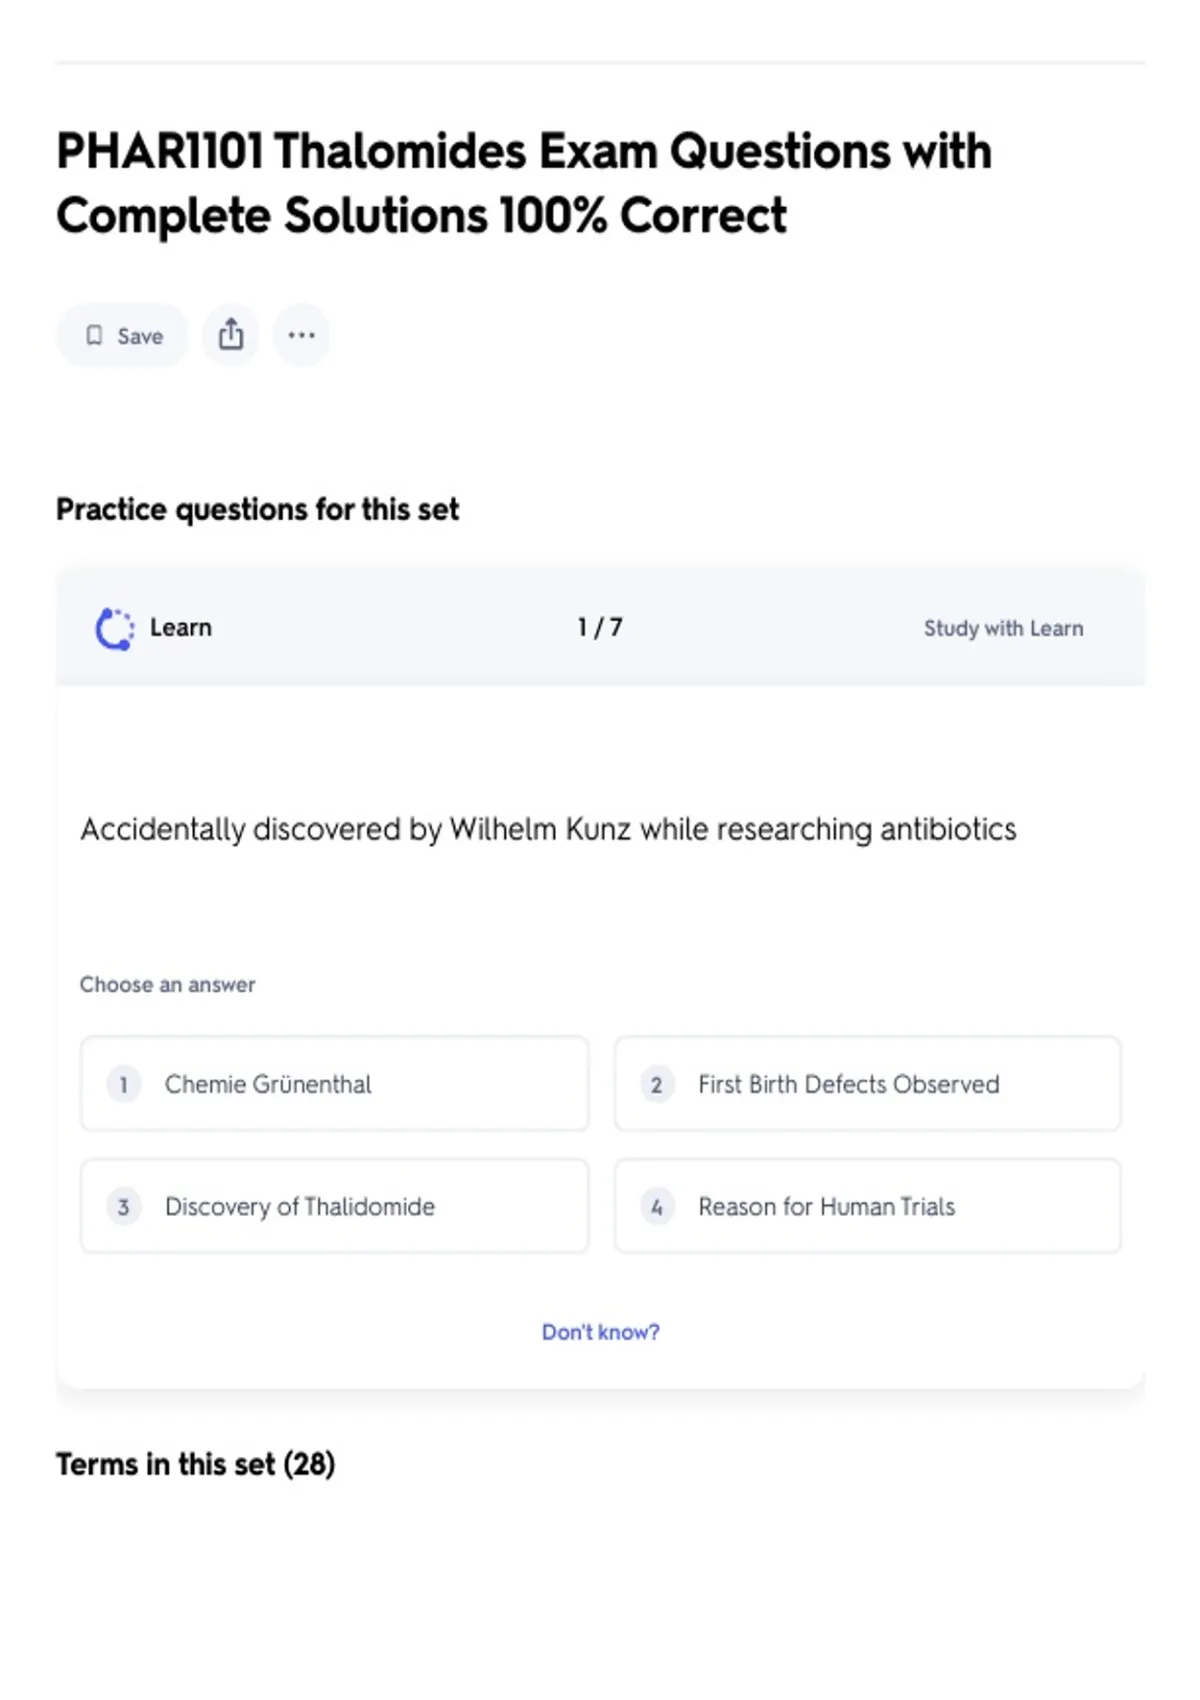Click the Terms in this set (28) heading

tap(195, 1464)
